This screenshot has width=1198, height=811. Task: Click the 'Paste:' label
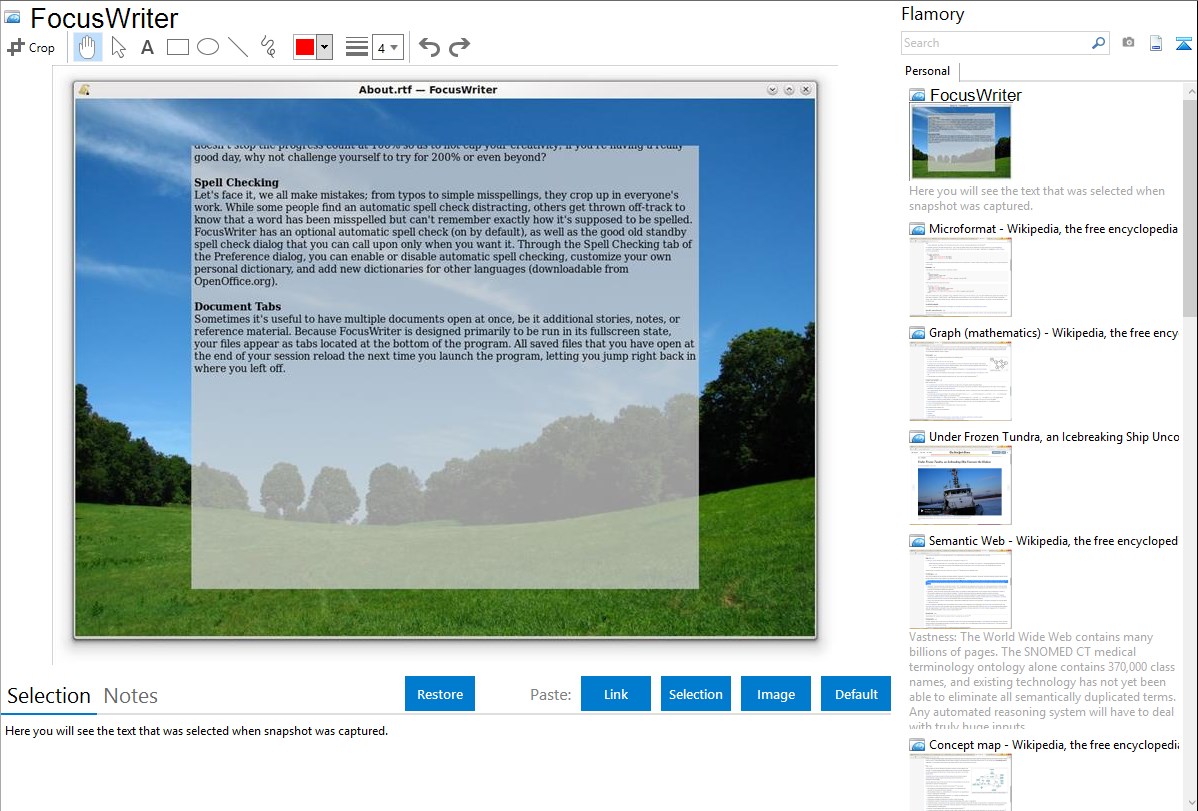point(551,694)
